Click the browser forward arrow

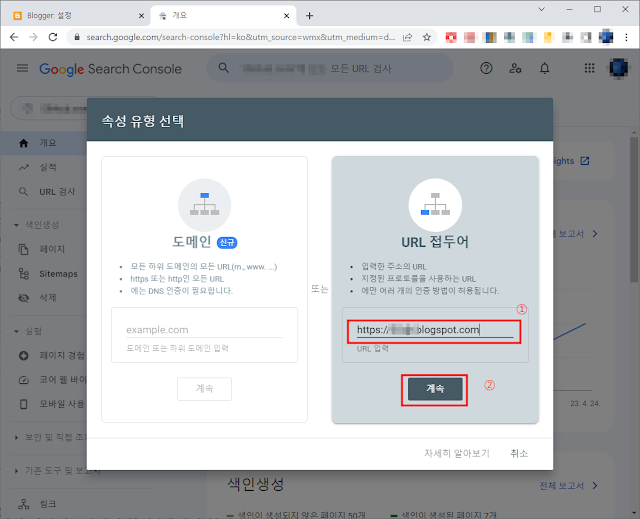tap(33, 37)
